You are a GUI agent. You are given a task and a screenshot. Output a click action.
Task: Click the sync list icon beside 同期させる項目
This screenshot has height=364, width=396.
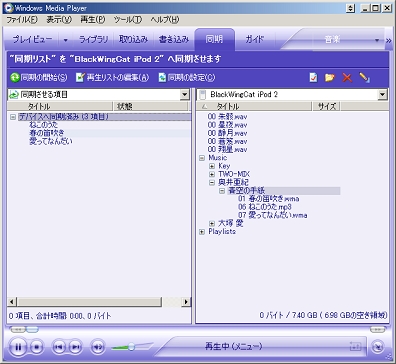coord(14,95)
